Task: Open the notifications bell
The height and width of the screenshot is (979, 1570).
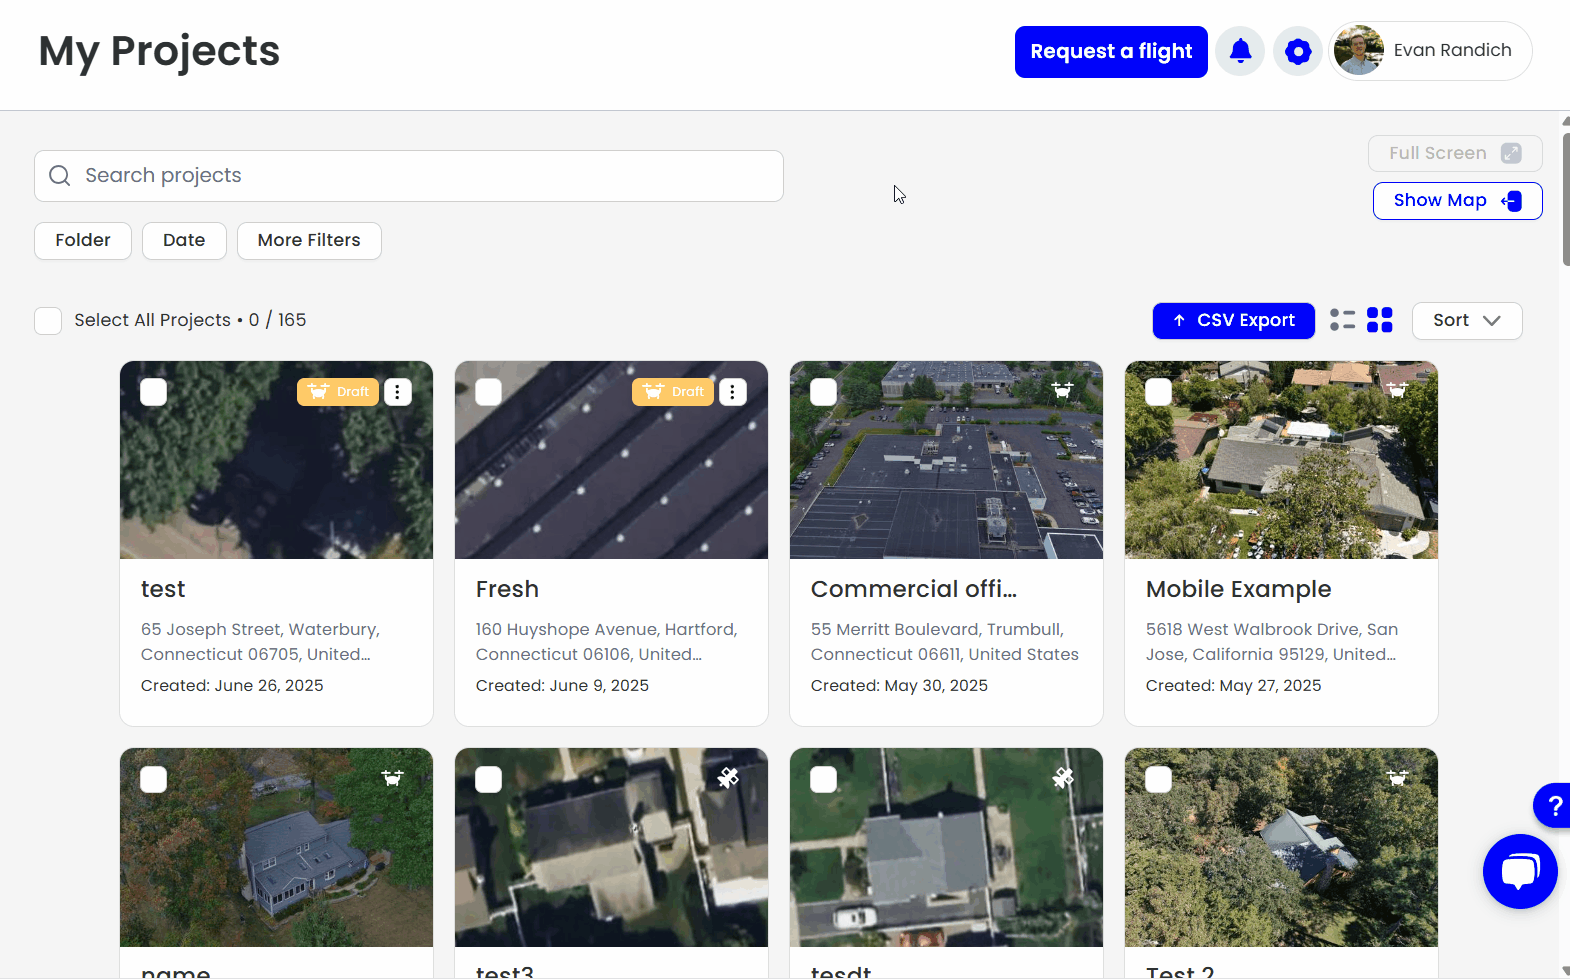Action: click(1240, 51)
